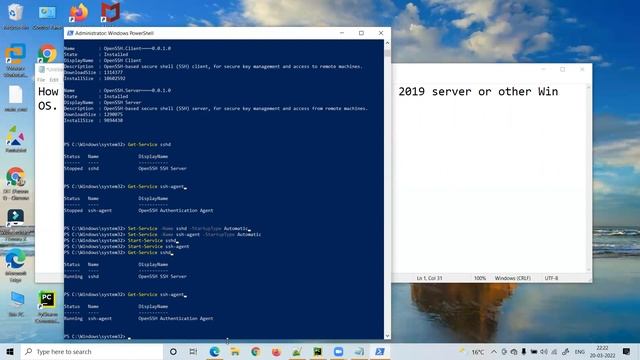
Task: Minimize the PowerShell window
Action: point(342,33)
